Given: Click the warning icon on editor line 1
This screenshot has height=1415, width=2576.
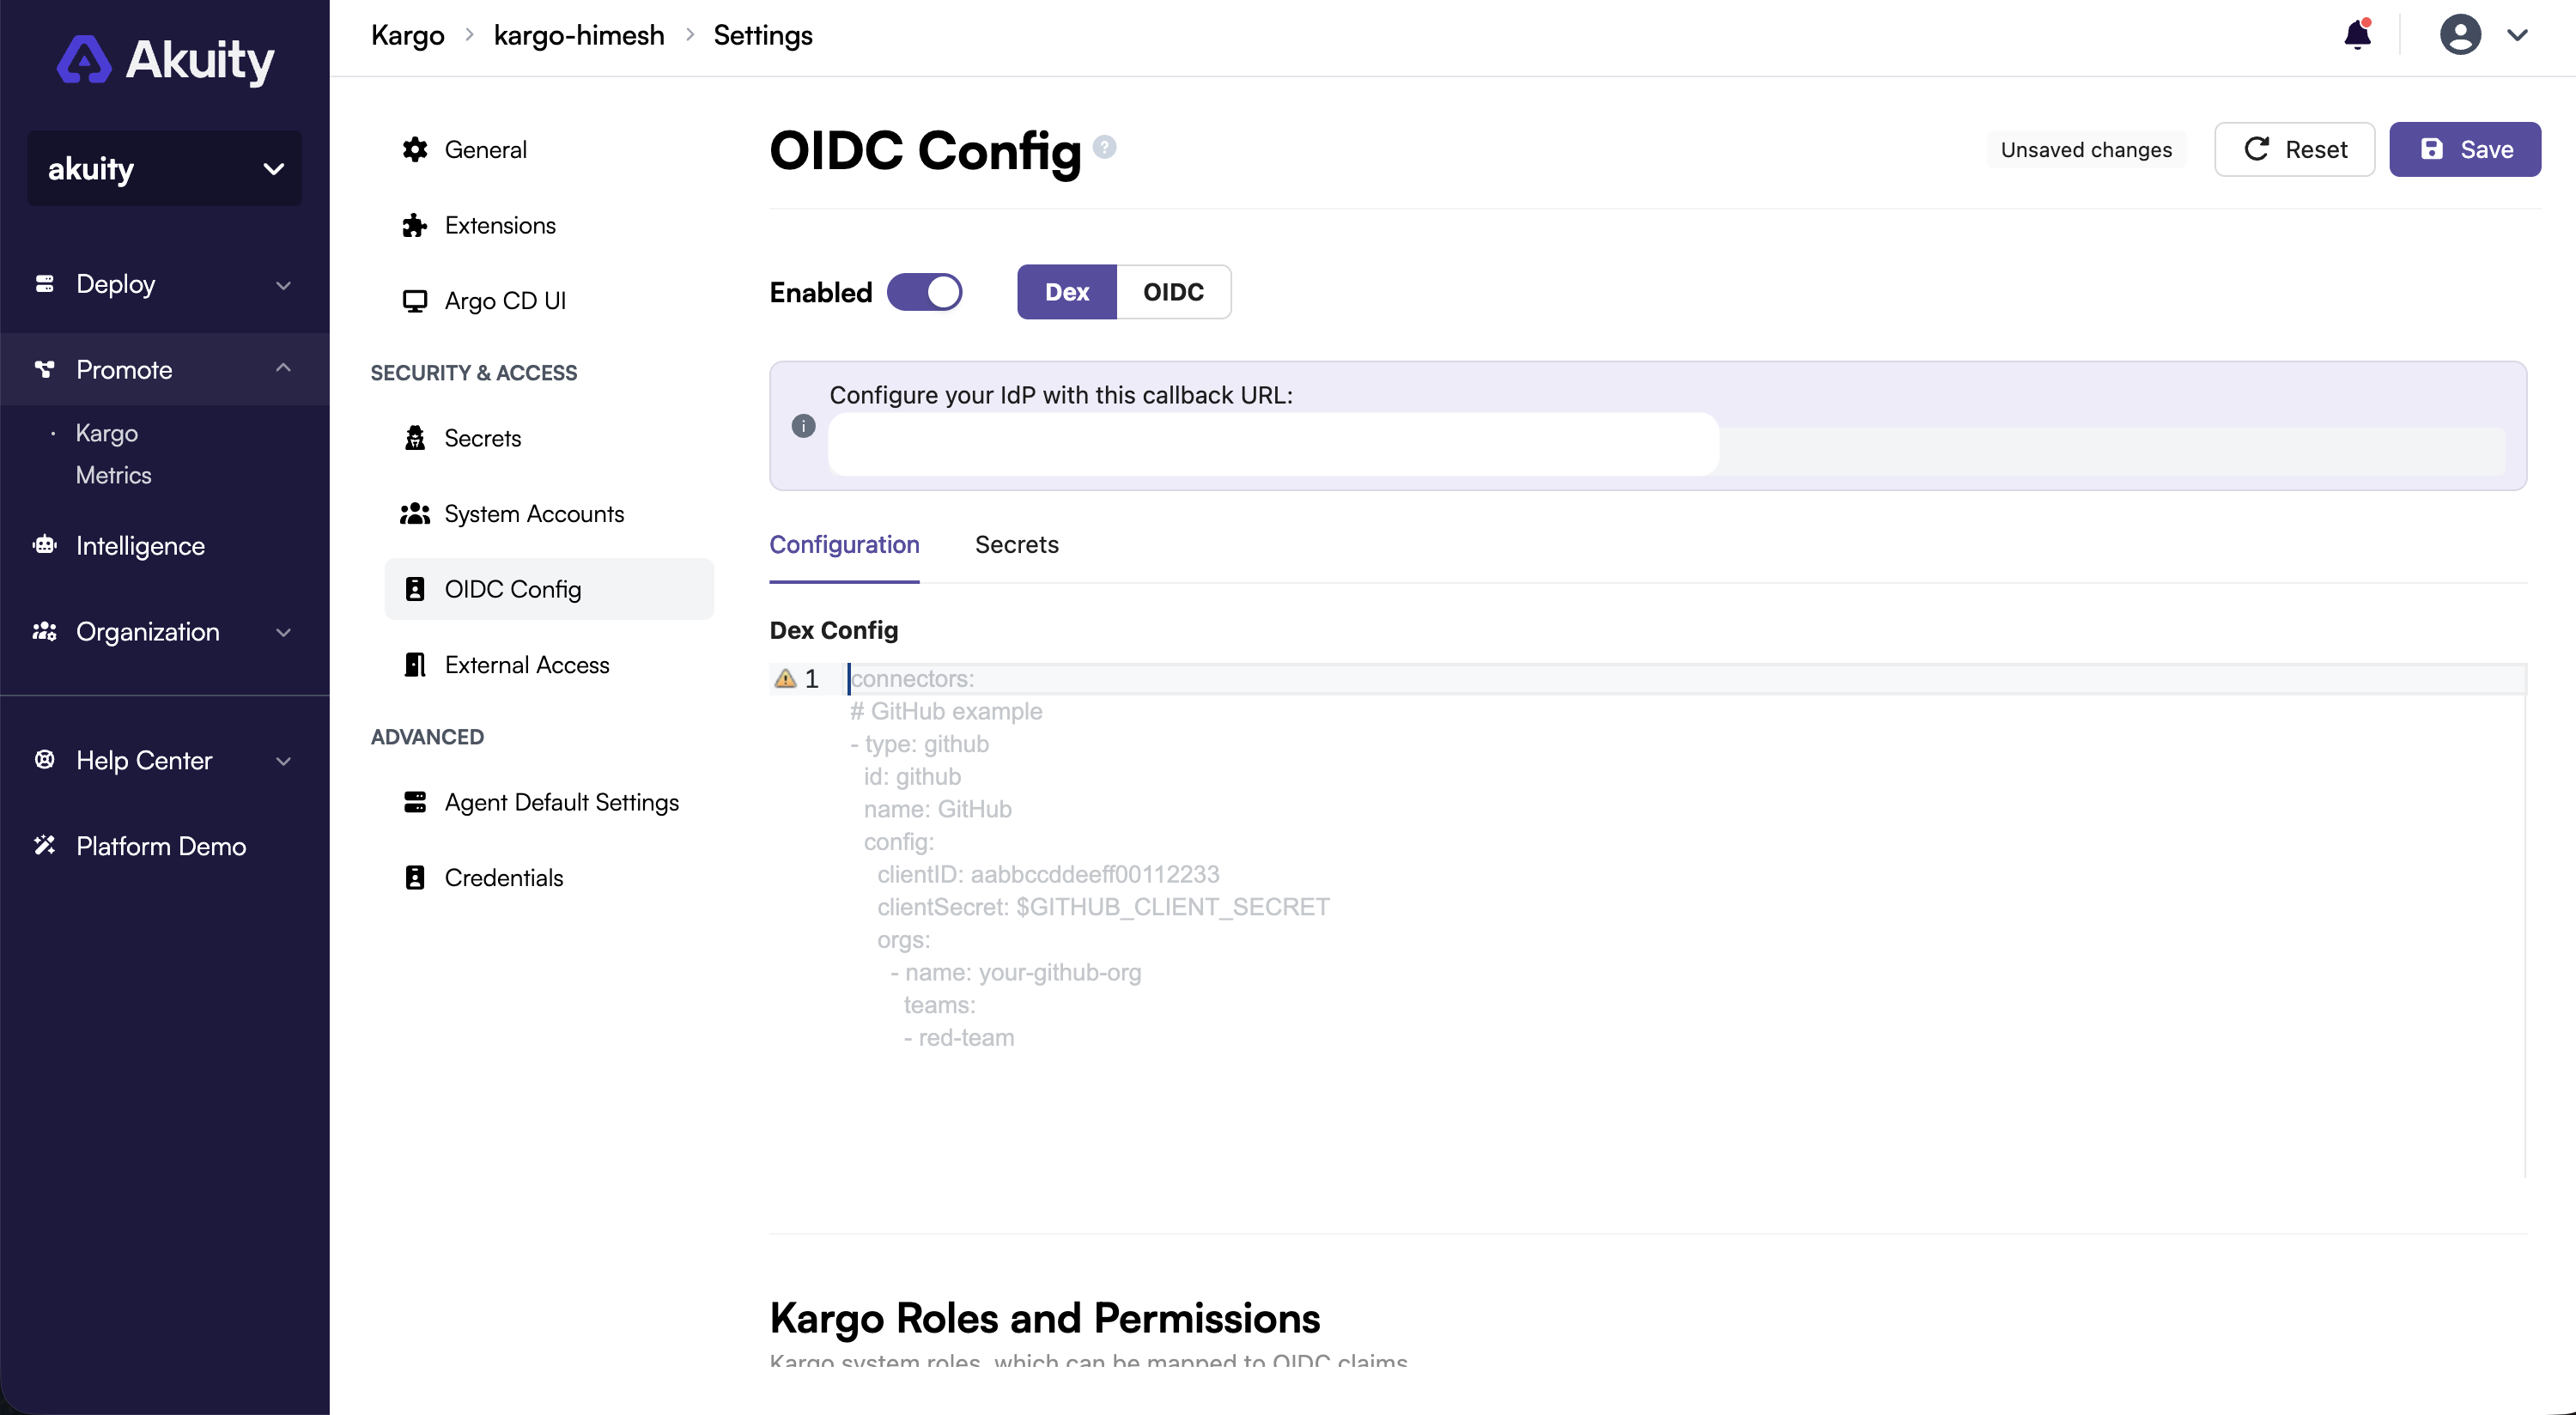Looking at the screenshot, I should 785,679.
